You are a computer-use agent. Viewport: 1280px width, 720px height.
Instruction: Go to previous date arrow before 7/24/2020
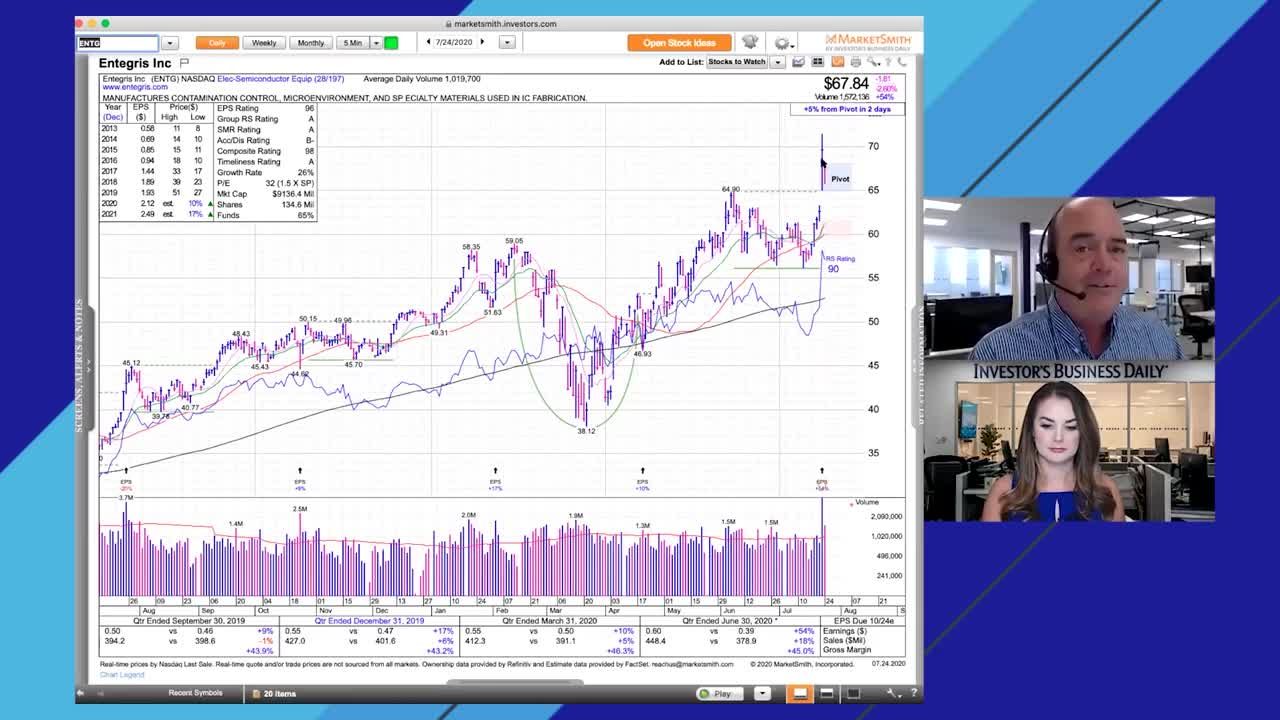click(429, 42)
